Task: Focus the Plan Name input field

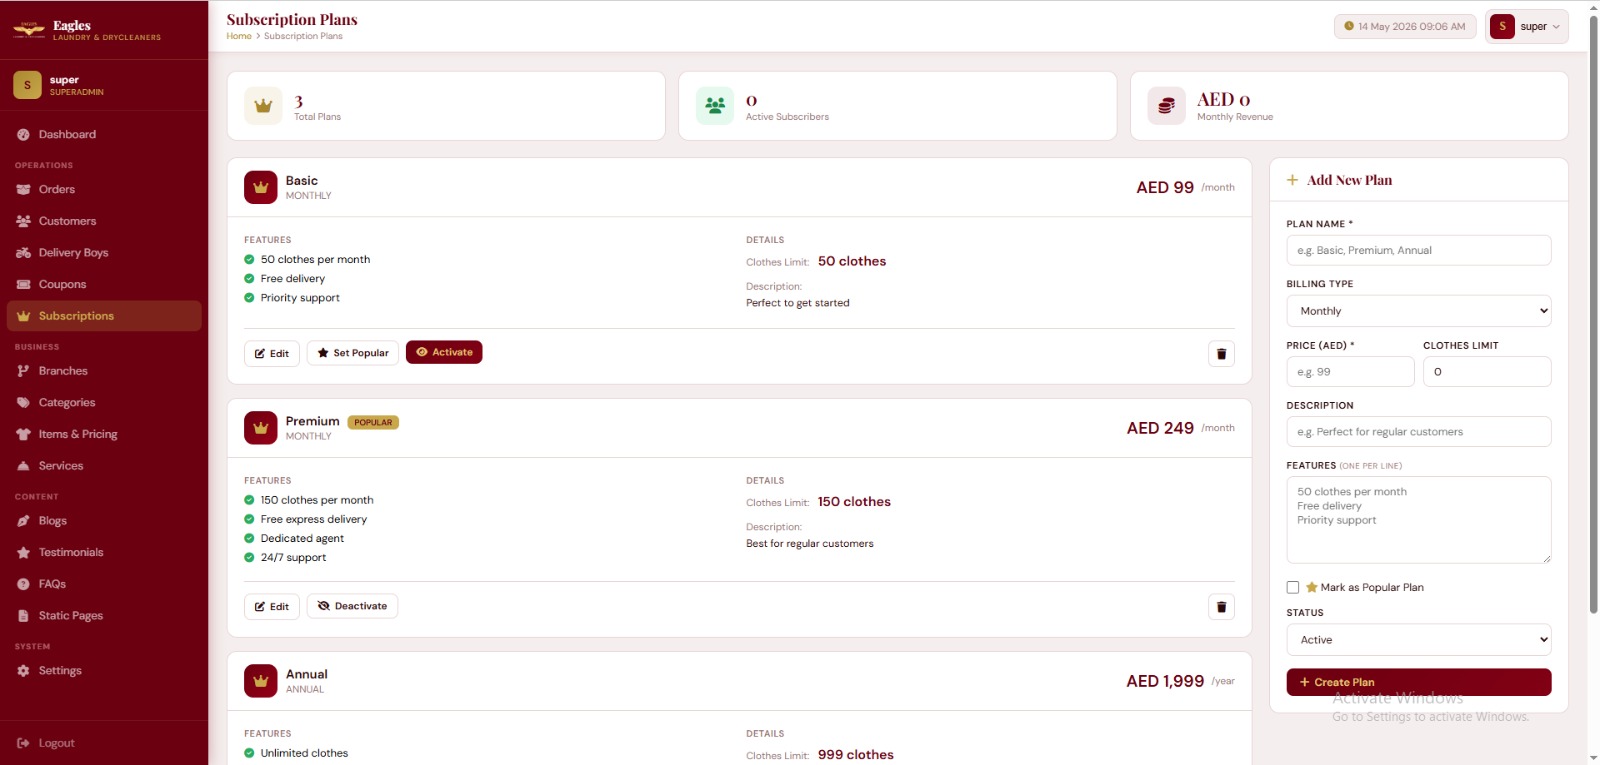Action: click(x=1419, y=250)
